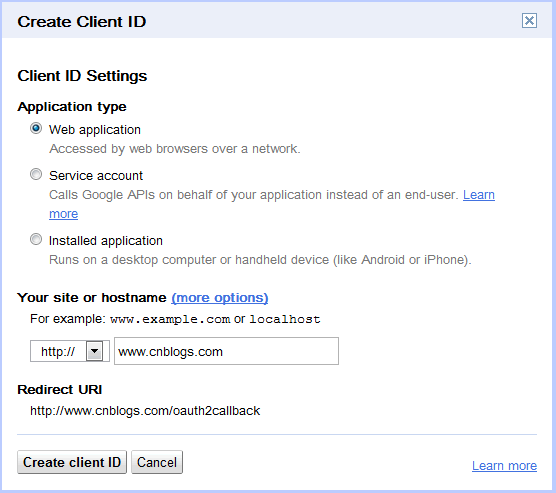Click the Web application label text
This screenshot has width=556, height=493.
[x=95, y=130]
